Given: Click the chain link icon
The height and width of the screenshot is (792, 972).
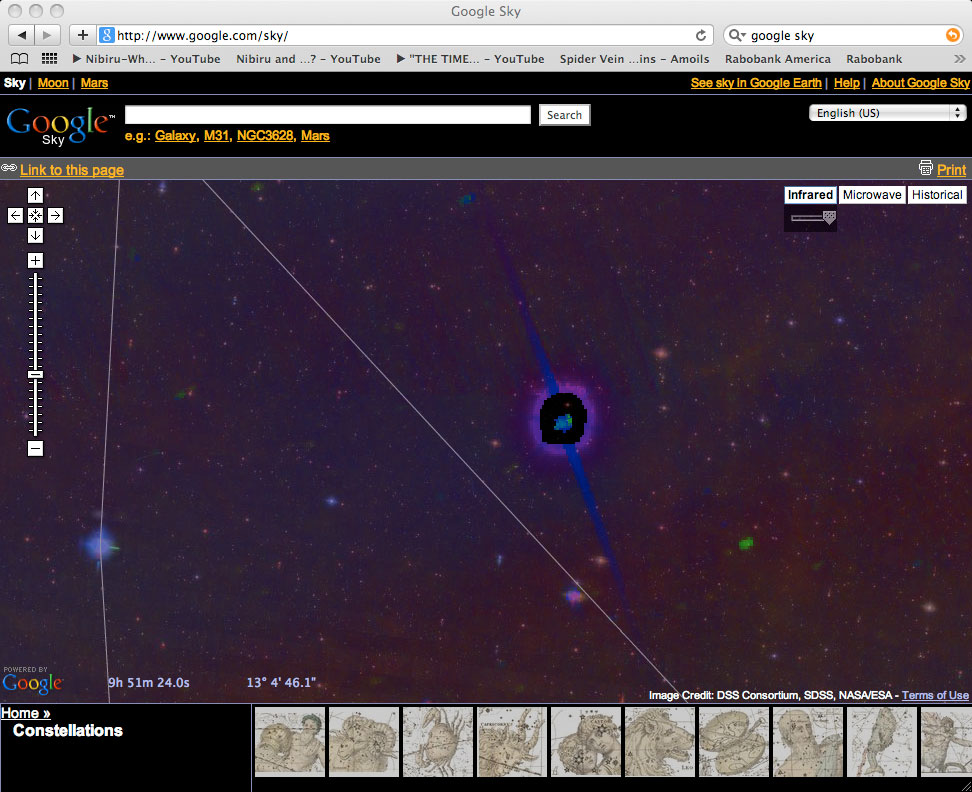Looking at the screenshot, I should (x=9, y=168).
